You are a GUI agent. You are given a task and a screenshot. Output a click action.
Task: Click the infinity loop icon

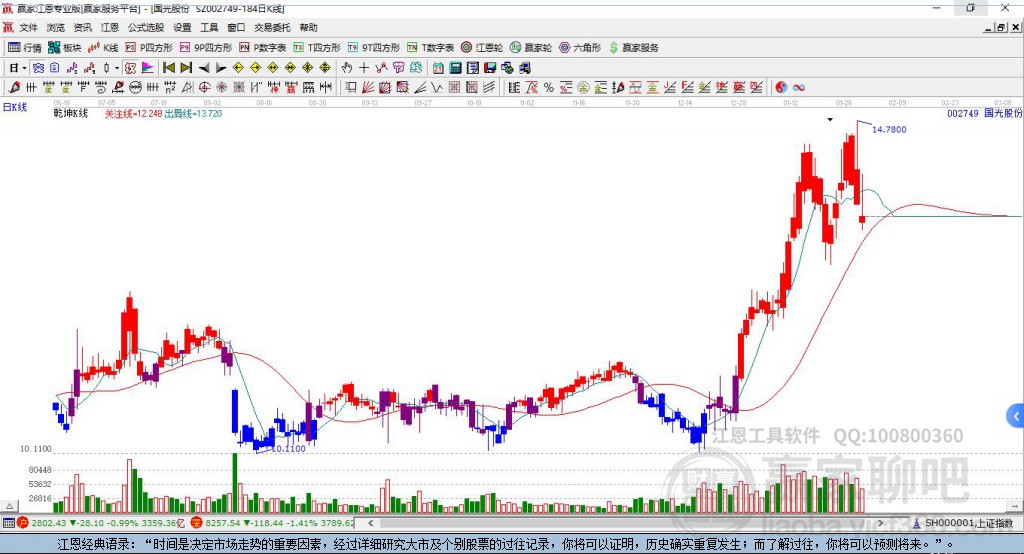coord(799,88)
